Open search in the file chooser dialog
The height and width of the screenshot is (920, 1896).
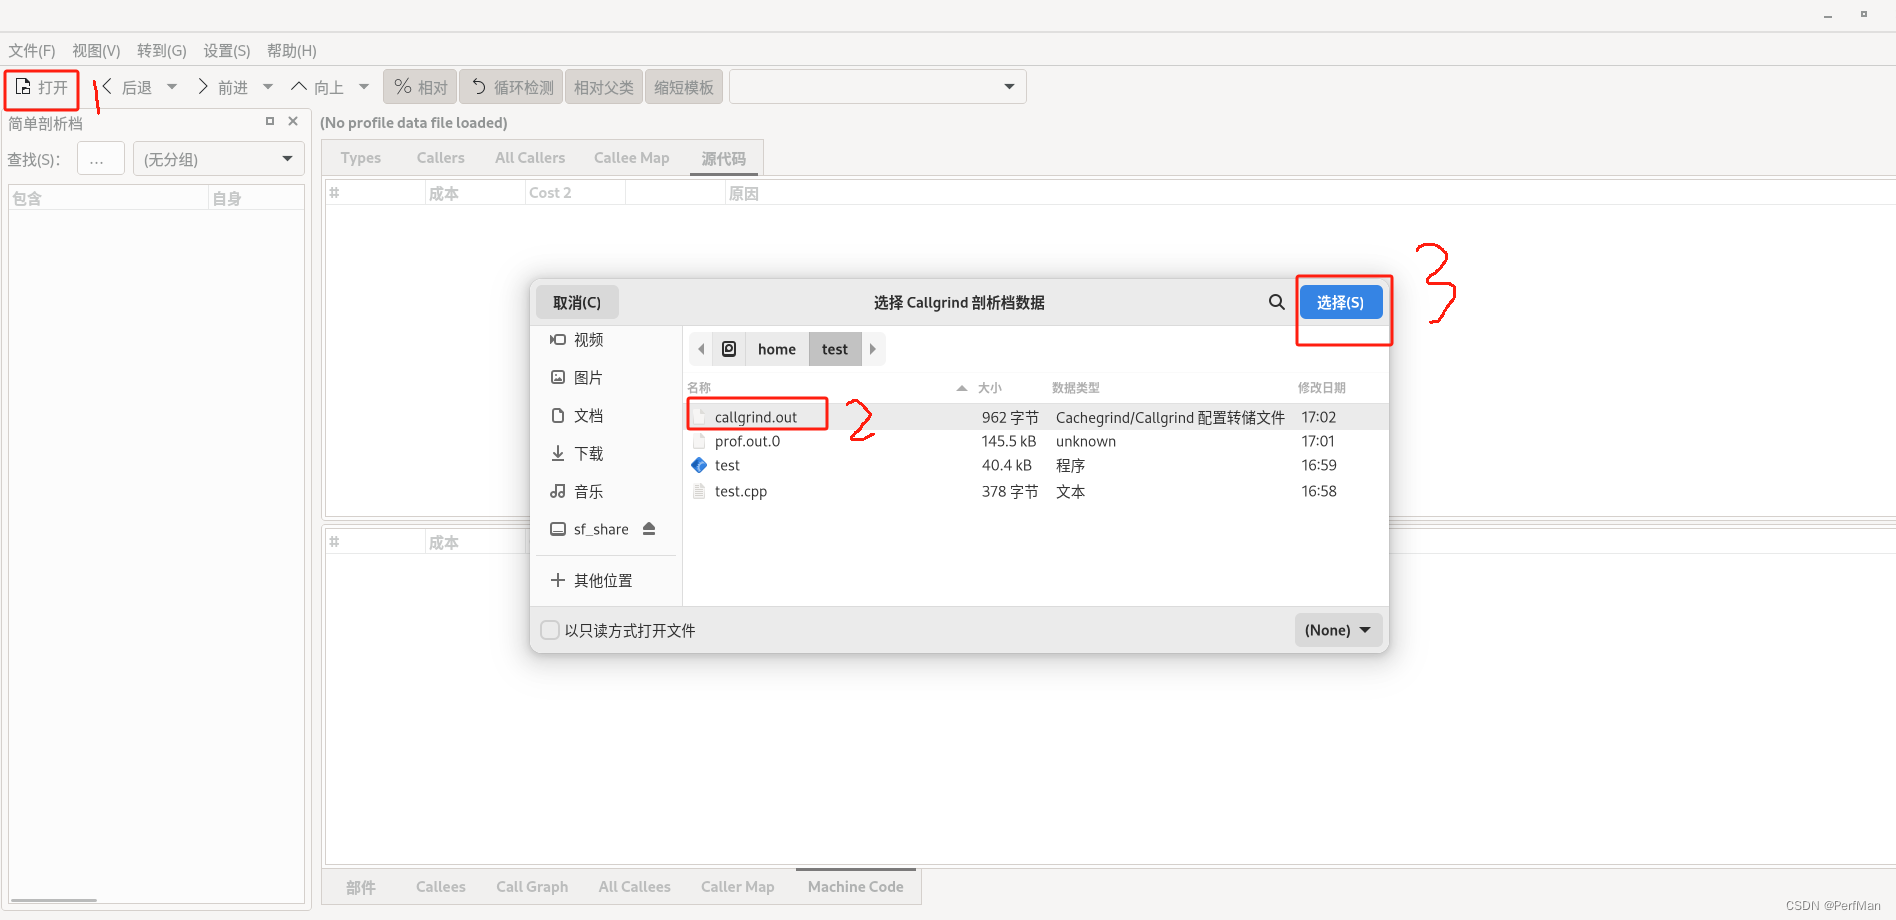[x=1276, y=301]
